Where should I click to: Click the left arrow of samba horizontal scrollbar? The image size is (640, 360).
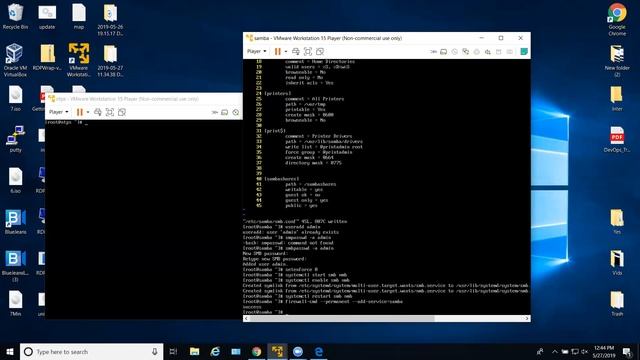(x=246, y=318)
